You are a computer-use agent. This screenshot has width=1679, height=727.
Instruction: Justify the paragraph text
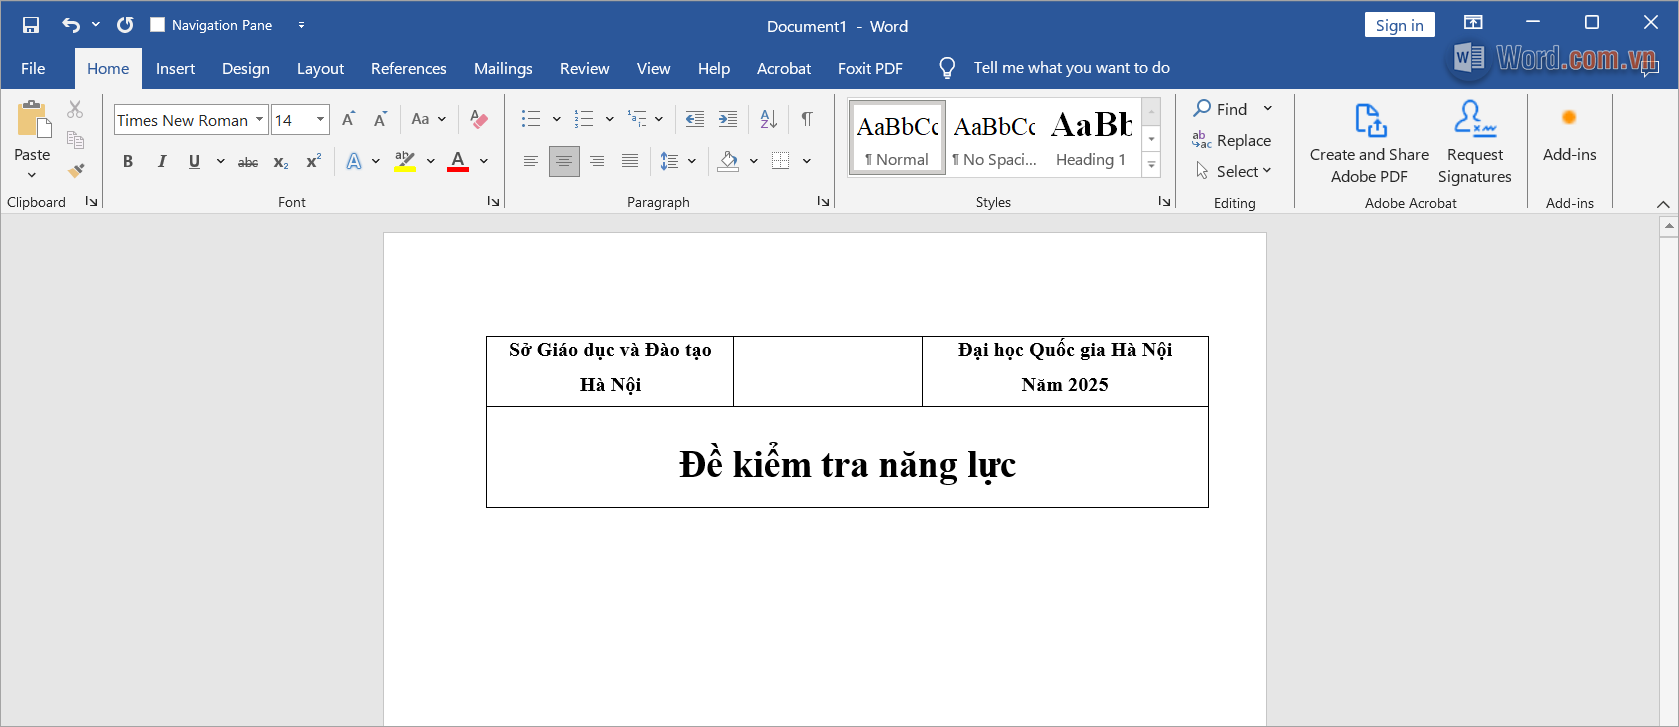[x=630, y=161]
